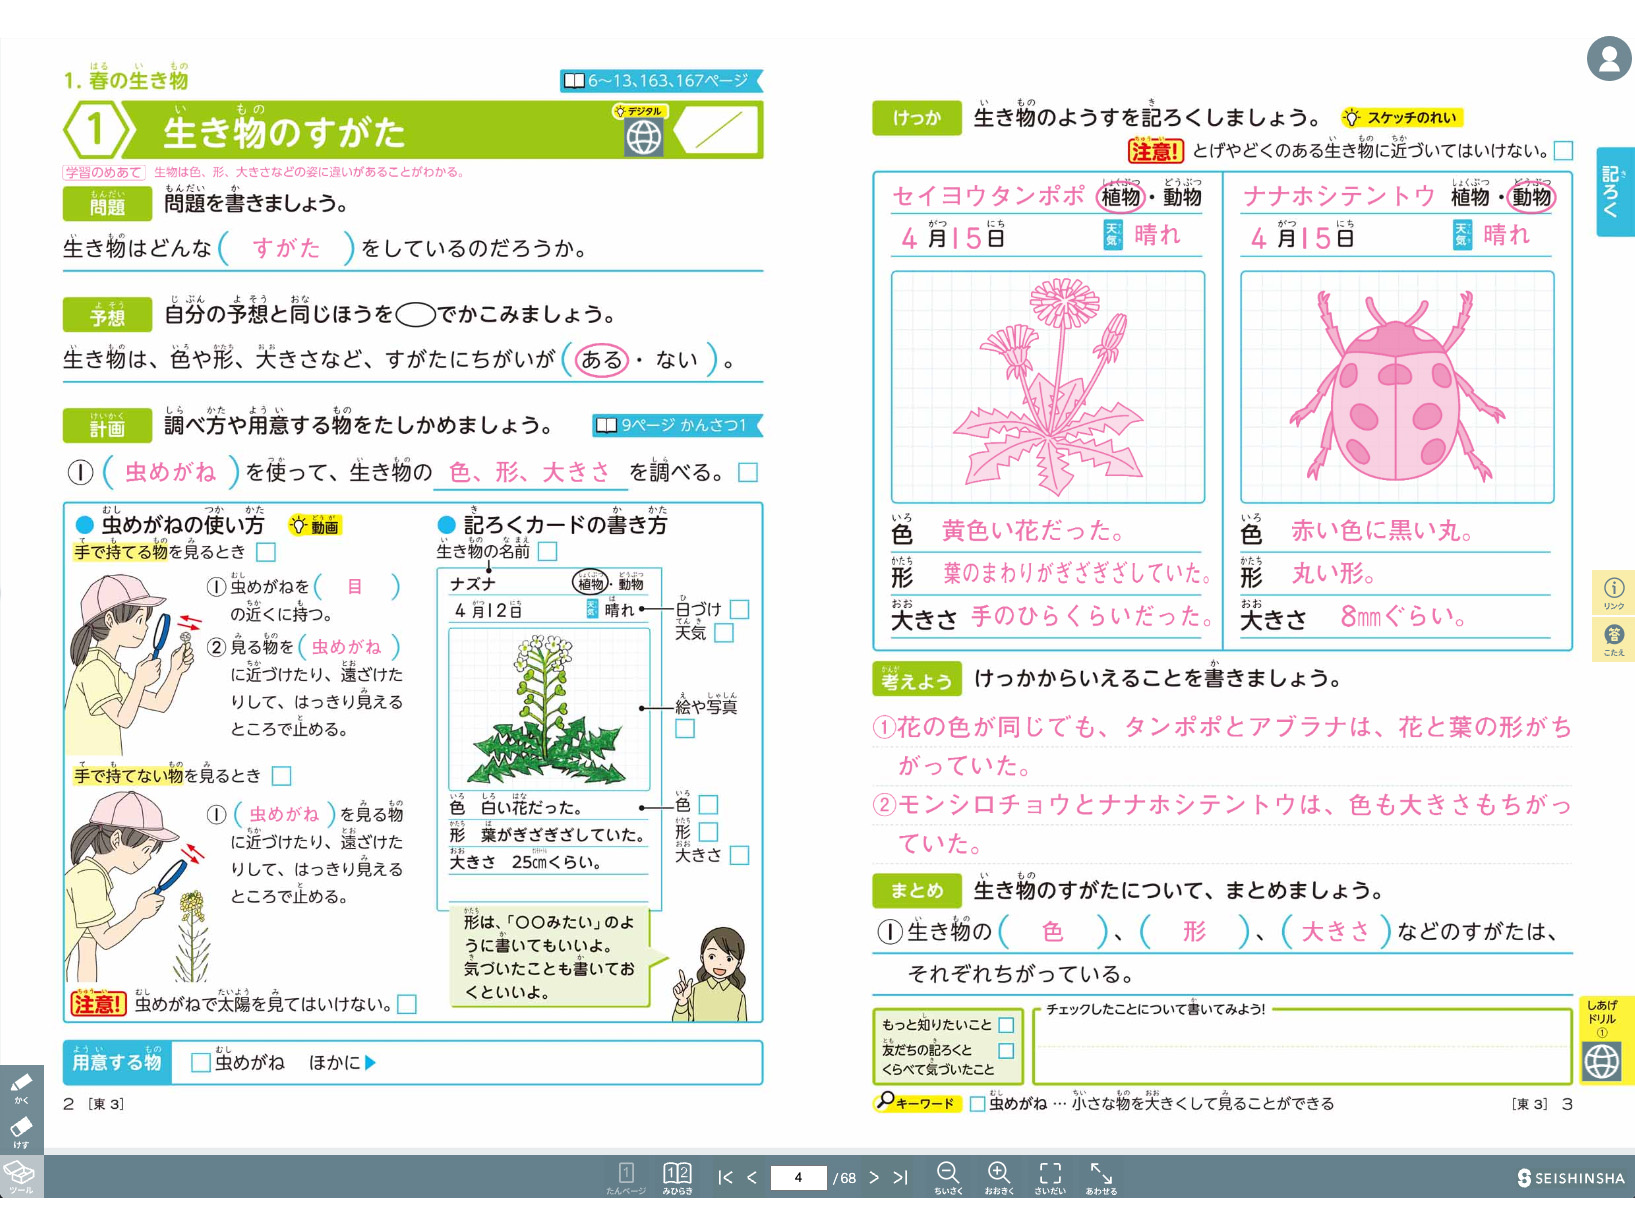The height and width of the screenshot is (1227, 1635).
Task: Open the リンク info icon
Action: click(1614, 592)
